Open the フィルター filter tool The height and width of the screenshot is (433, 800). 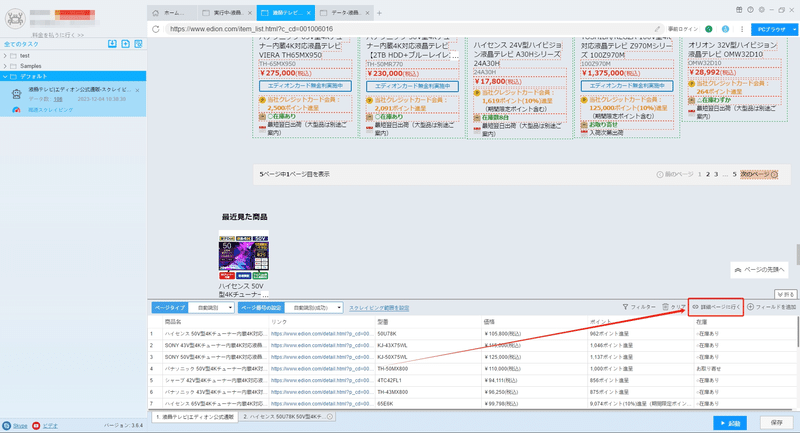click(x=639, y=307)
